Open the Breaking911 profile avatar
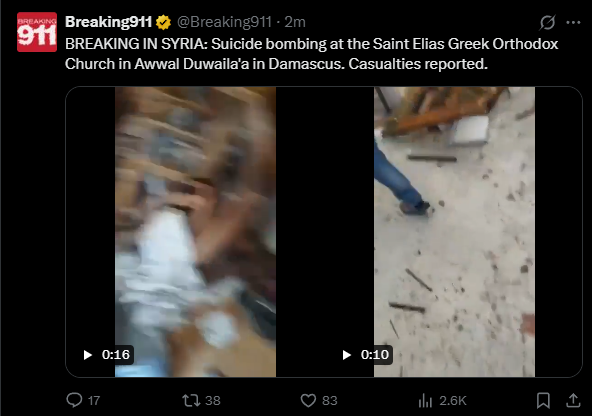 tap(37, 32)
